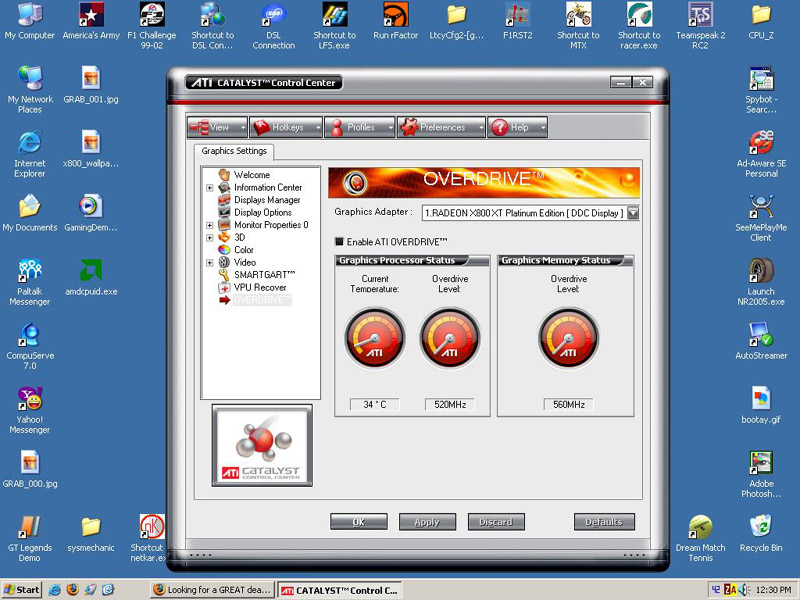Open the Profiles dropdown menu

tap(360, 127)
